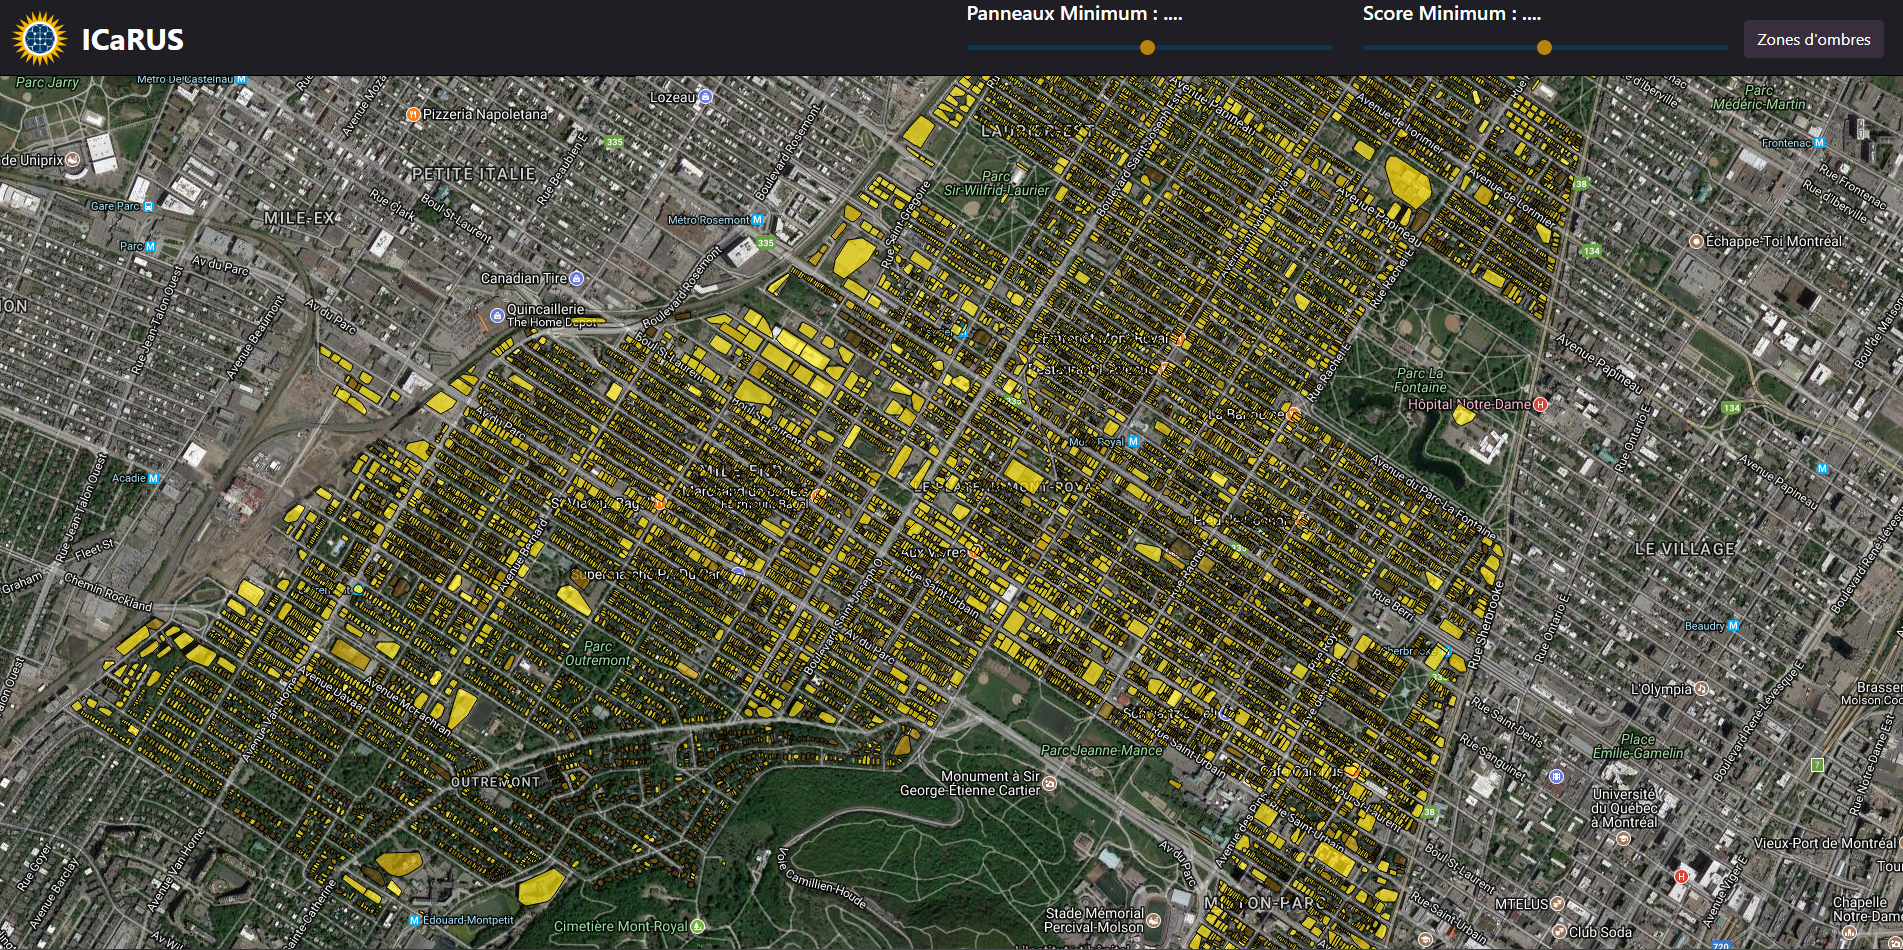Select the MTELUS venue marker
Screen dimensions: 1903x950
point(1557,904)
